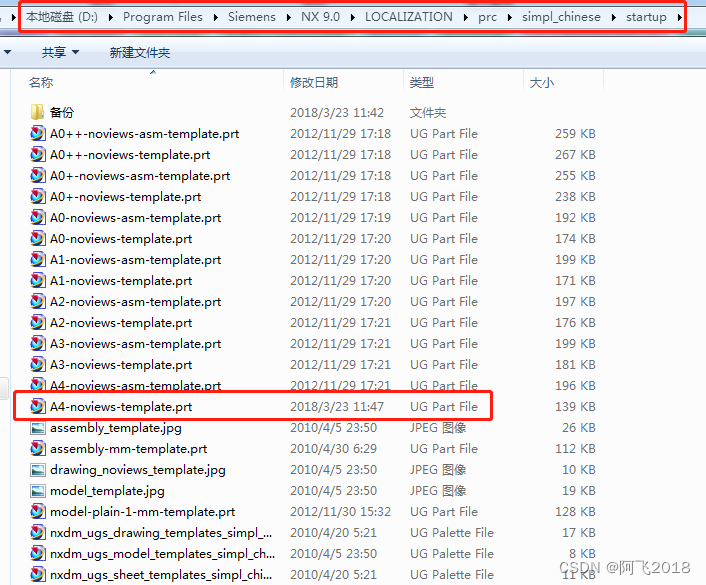Navigate to prc folder in address bar

click(487, 17)
